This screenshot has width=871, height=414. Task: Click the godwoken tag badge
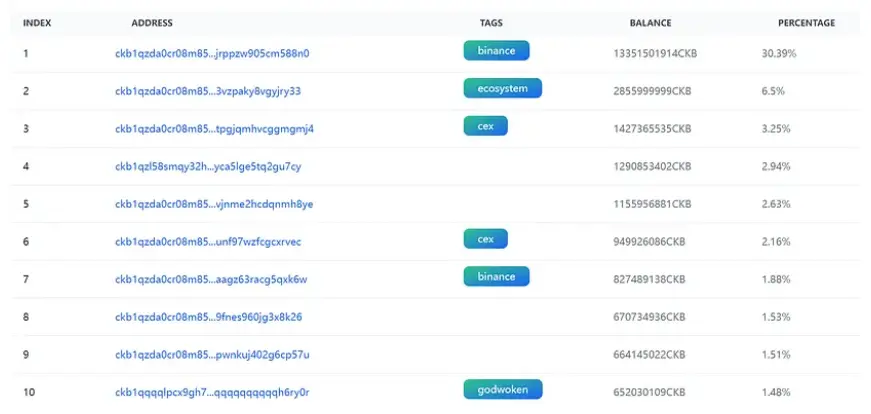[502, 388]
